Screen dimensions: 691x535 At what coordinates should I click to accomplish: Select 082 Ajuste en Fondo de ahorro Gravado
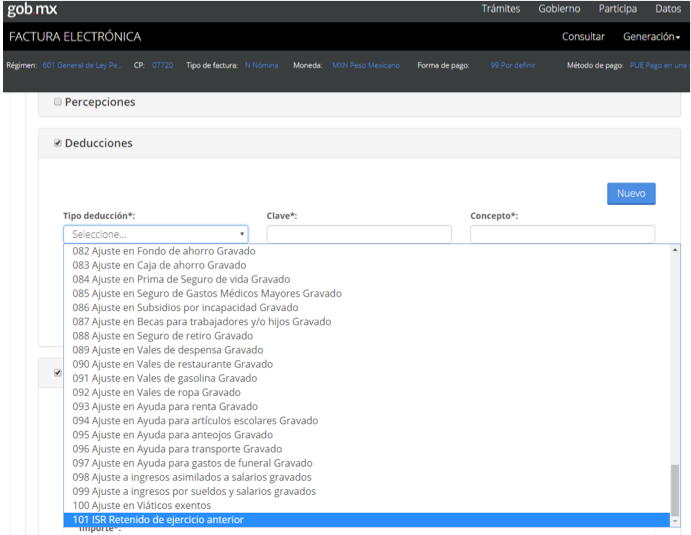367,251
